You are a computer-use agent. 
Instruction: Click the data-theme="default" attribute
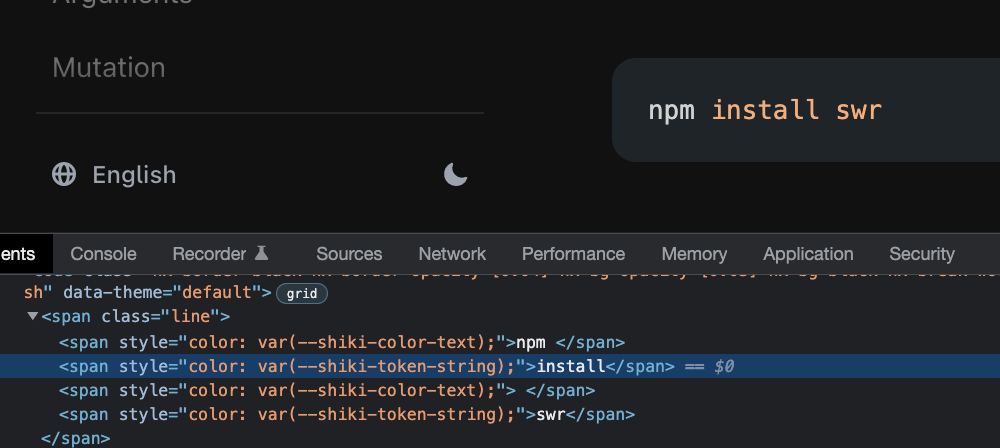click(x=162, y=293)
